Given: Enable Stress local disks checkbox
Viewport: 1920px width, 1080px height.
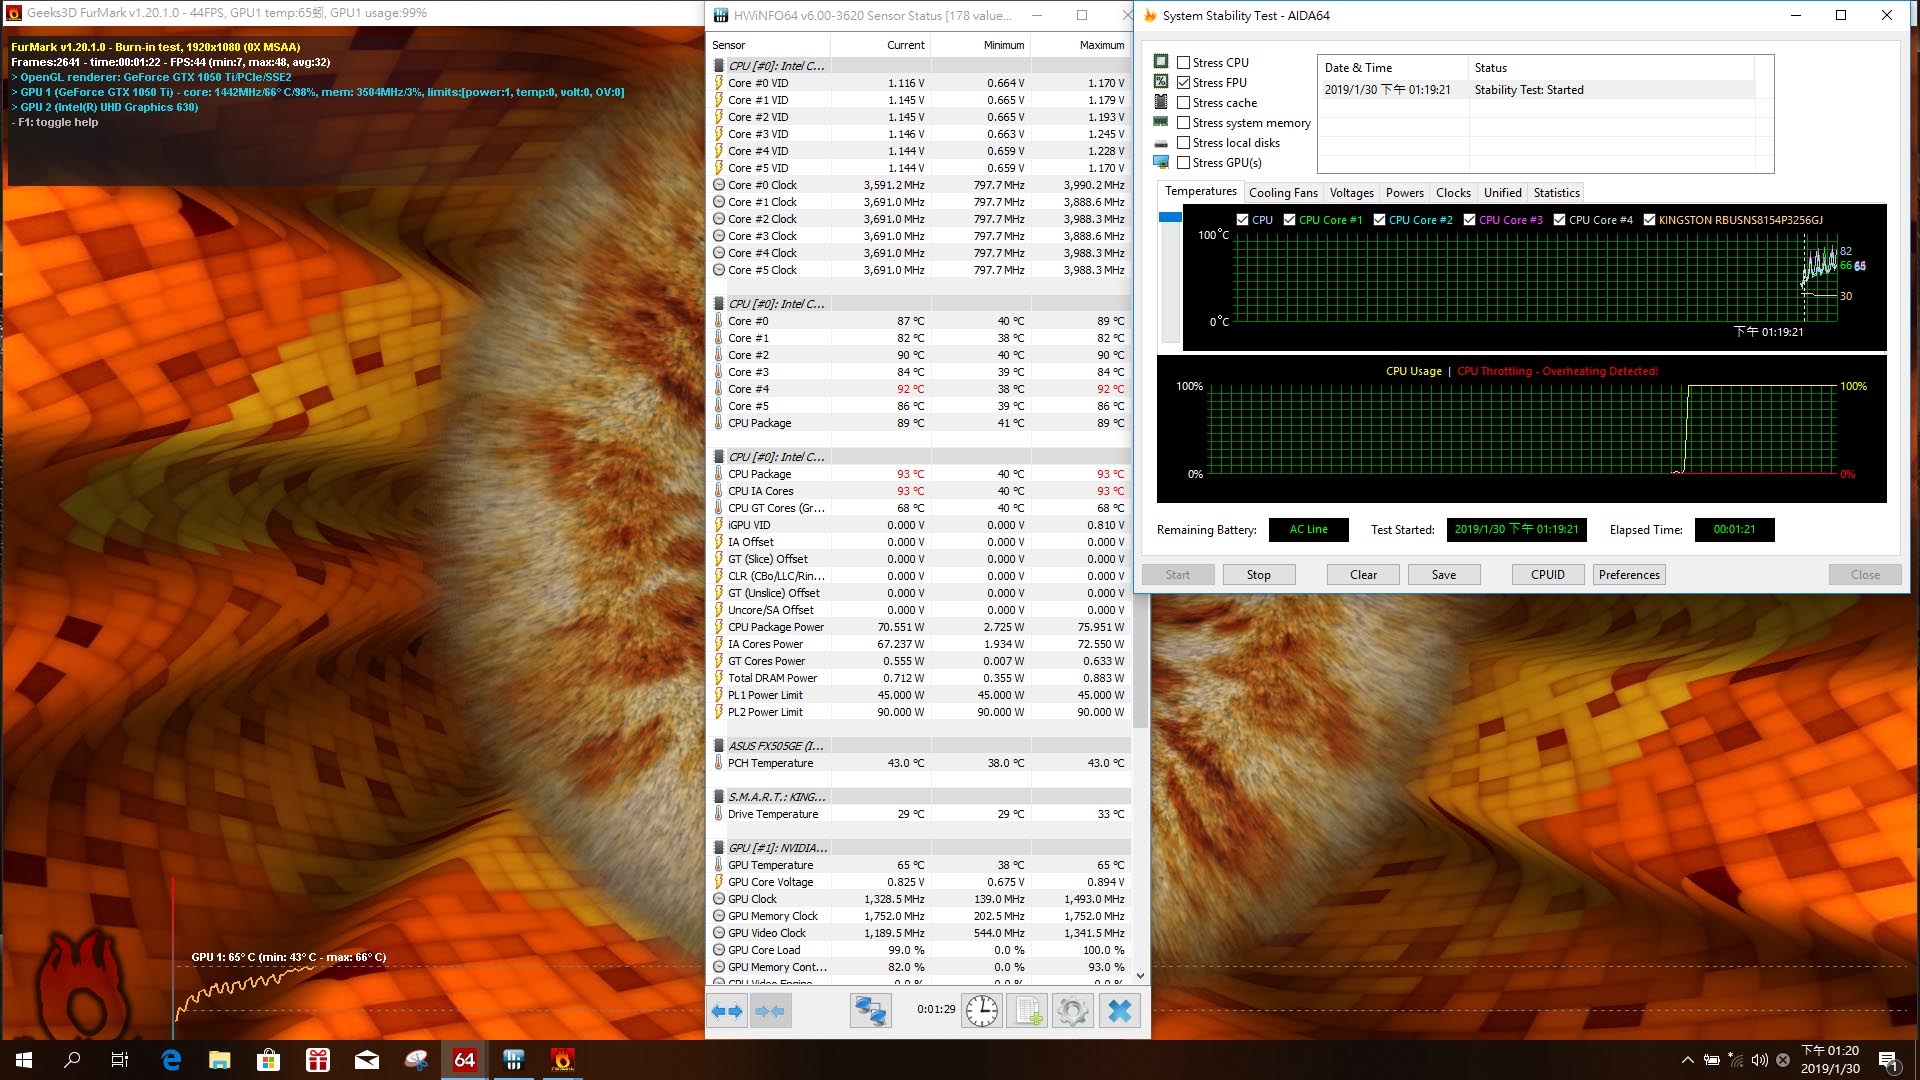Looking at the screenshot, I should point(1183,142).
